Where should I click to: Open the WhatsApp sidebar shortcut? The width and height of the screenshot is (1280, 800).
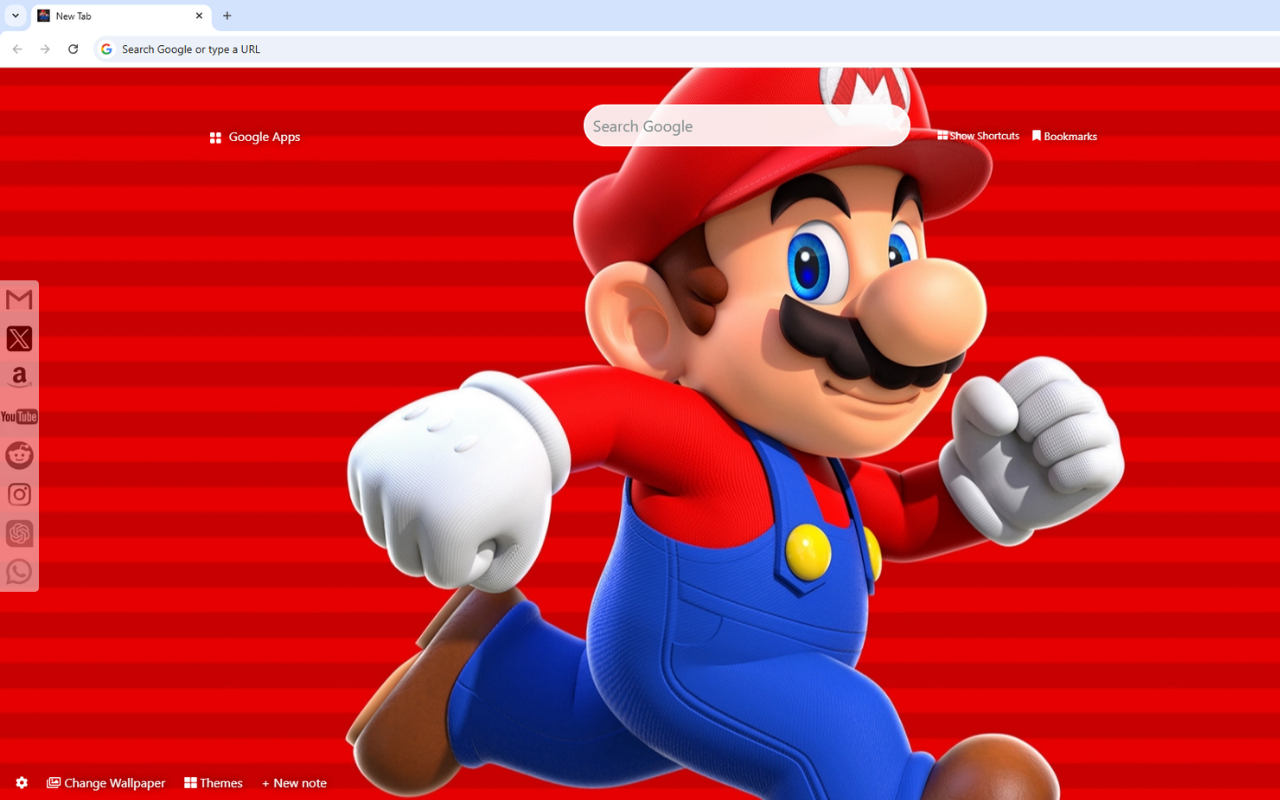19,572
